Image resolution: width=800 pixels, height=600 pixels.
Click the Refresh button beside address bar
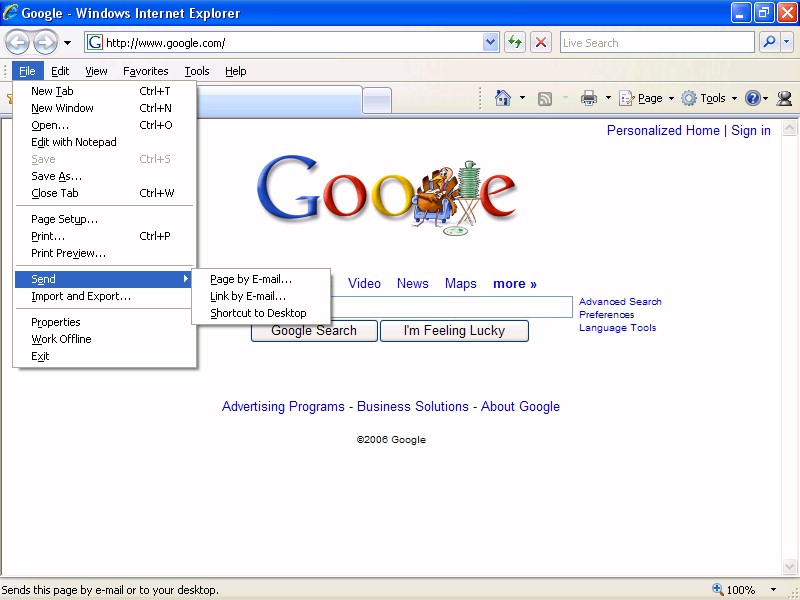coord(515,42)
